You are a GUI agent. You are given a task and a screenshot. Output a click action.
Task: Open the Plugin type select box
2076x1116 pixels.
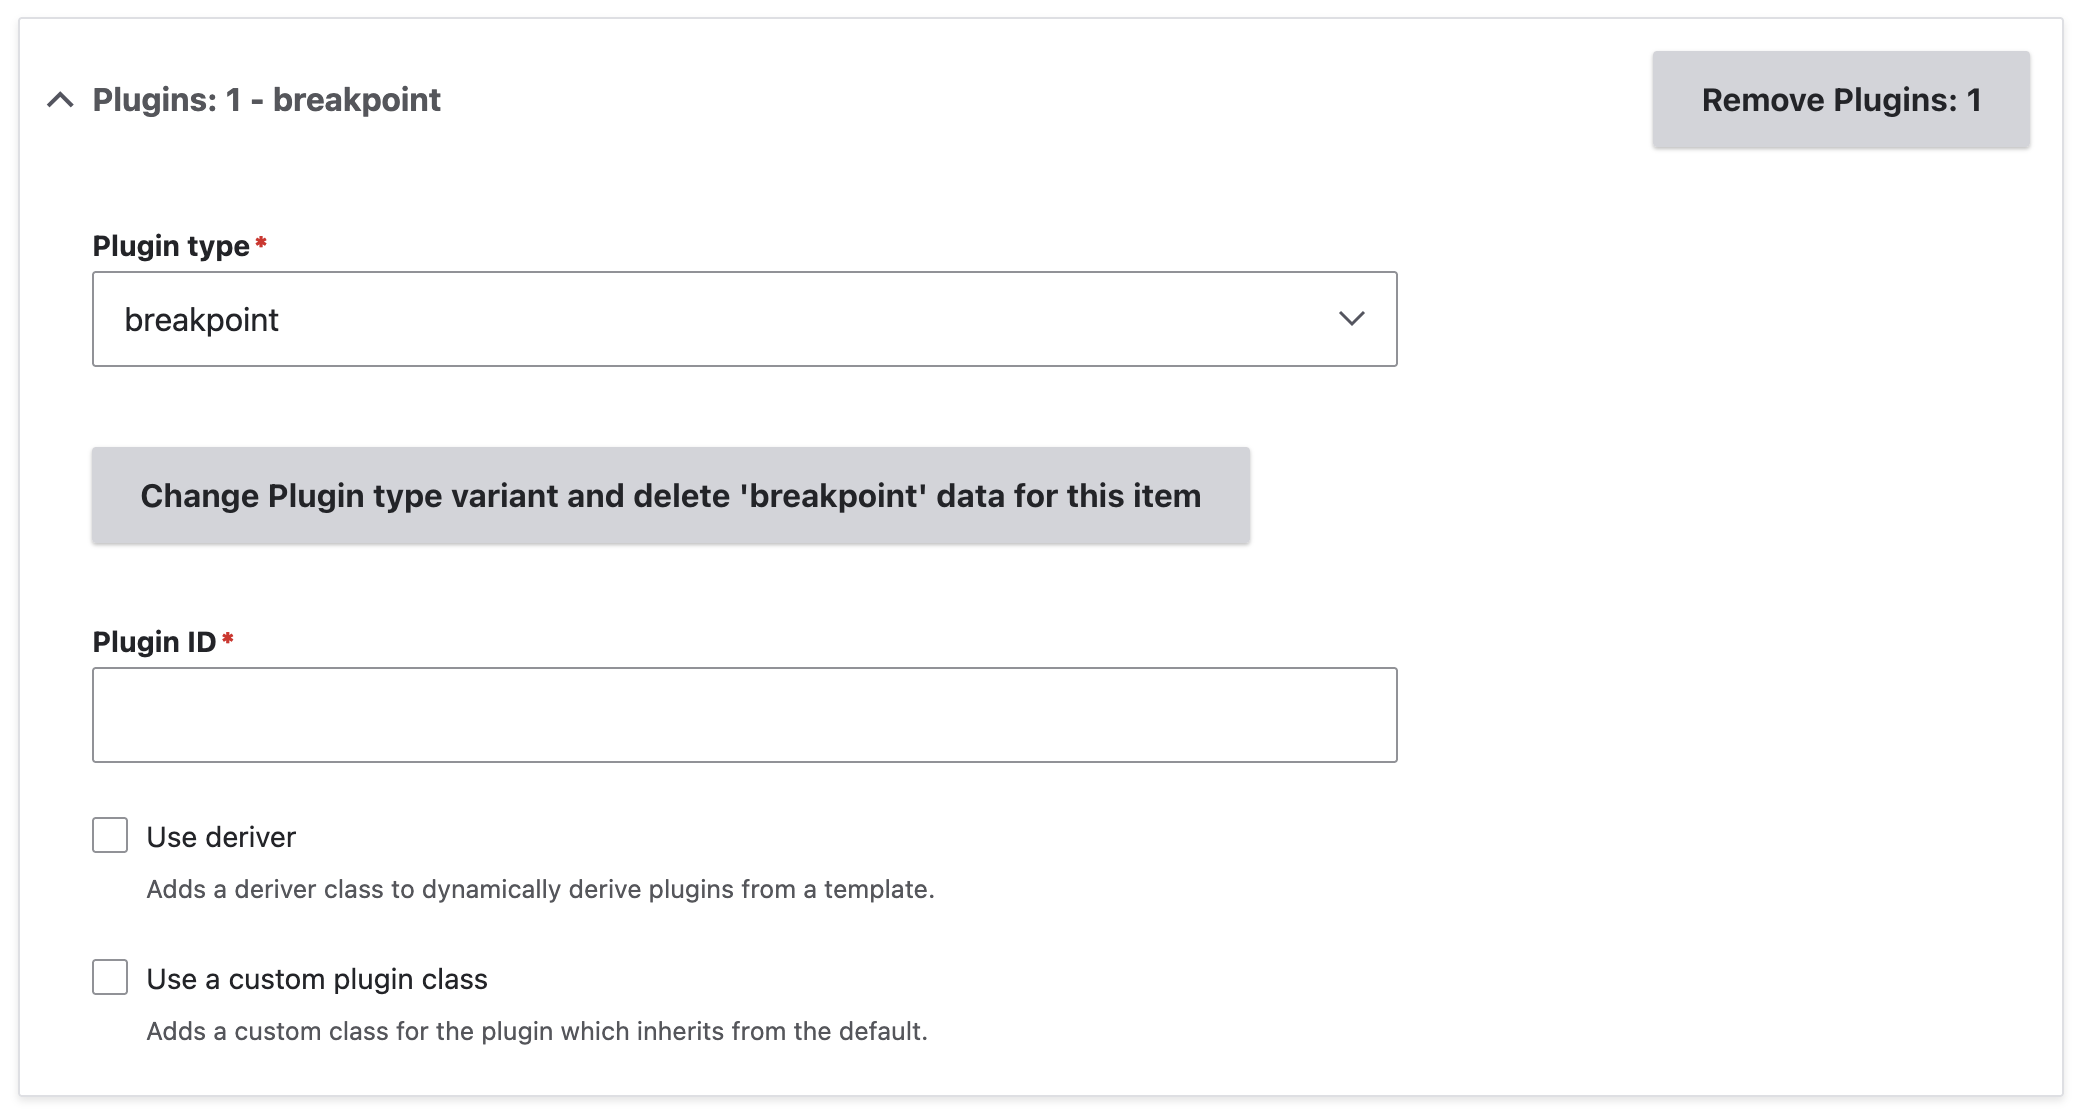[x=744, y=319]
